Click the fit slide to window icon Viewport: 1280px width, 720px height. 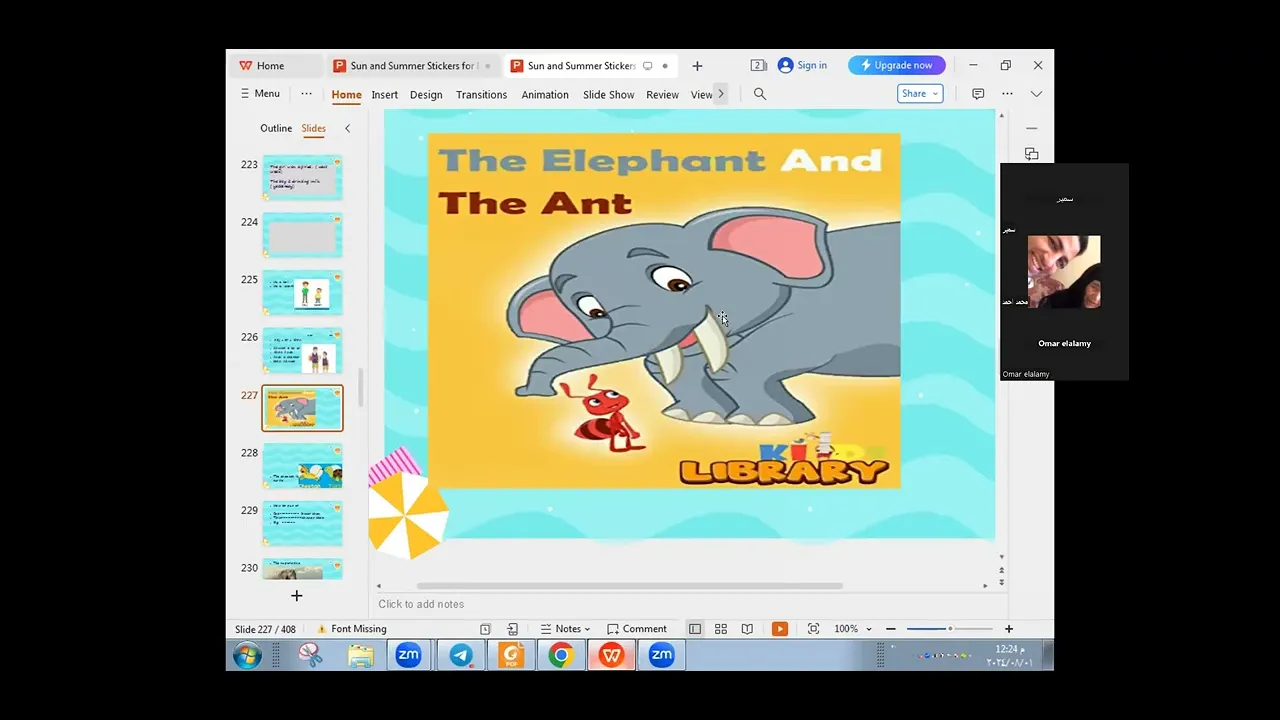click(813, 629)
